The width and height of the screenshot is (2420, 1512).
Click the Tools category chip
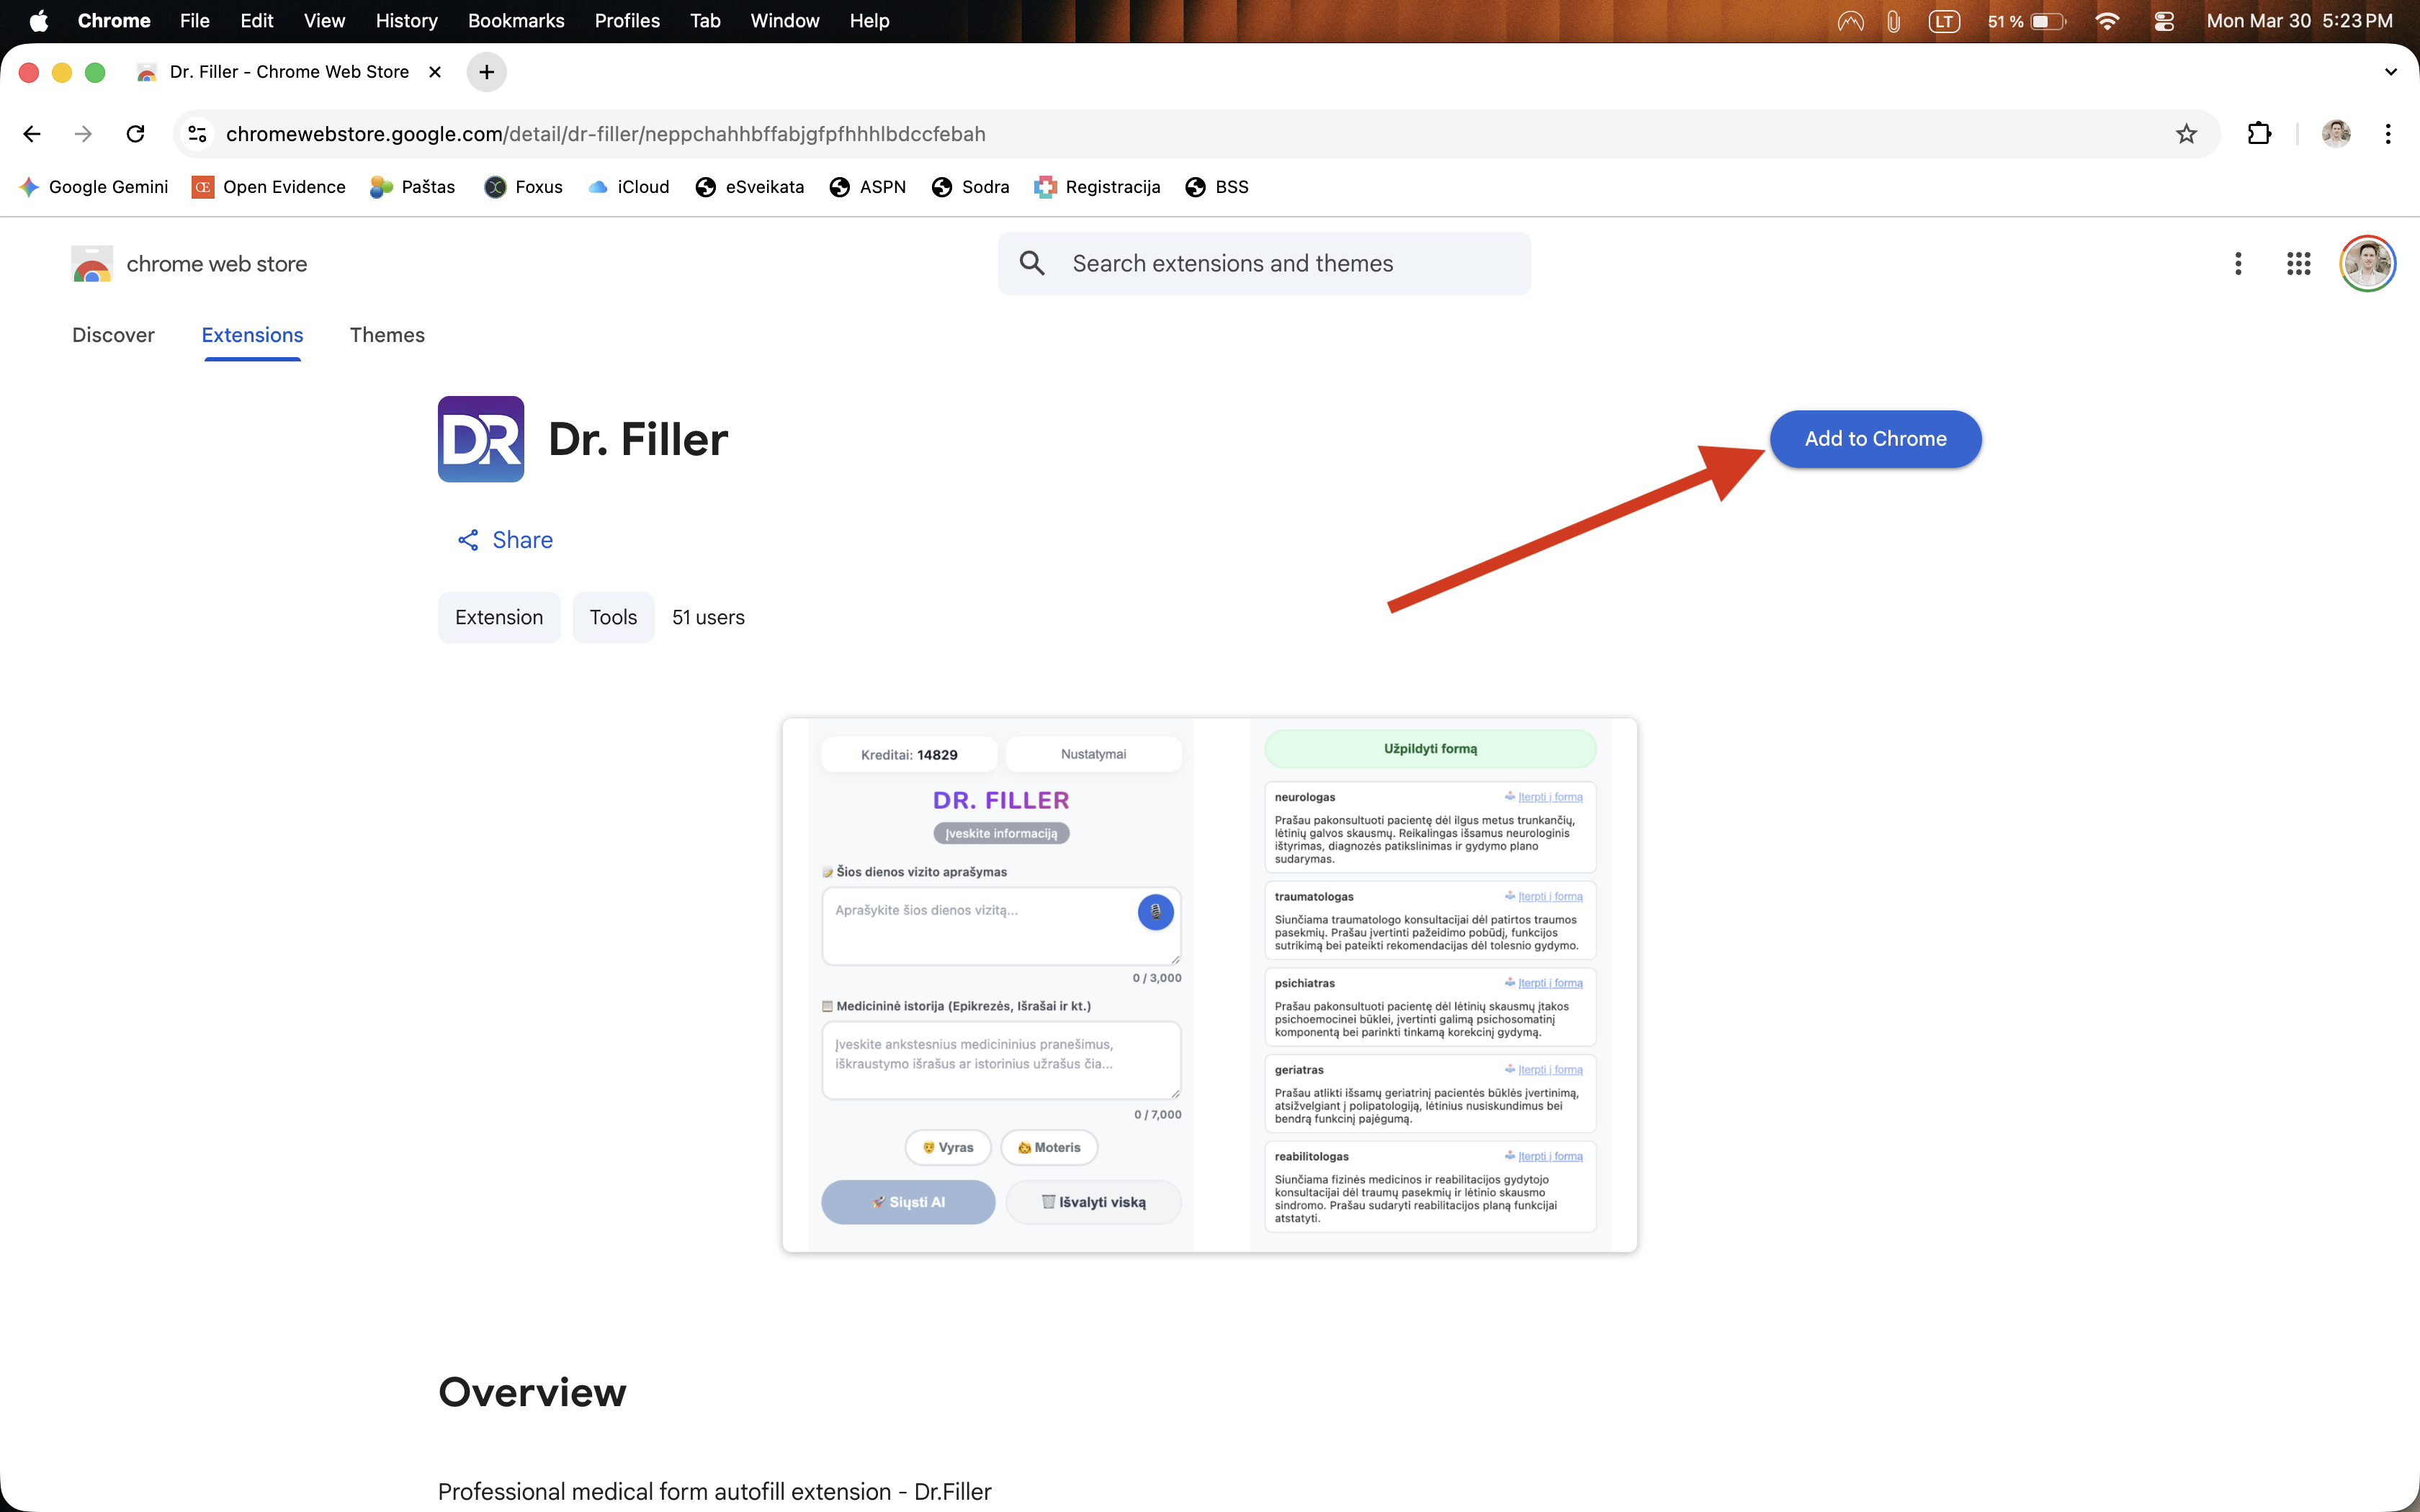click(613, 617)
